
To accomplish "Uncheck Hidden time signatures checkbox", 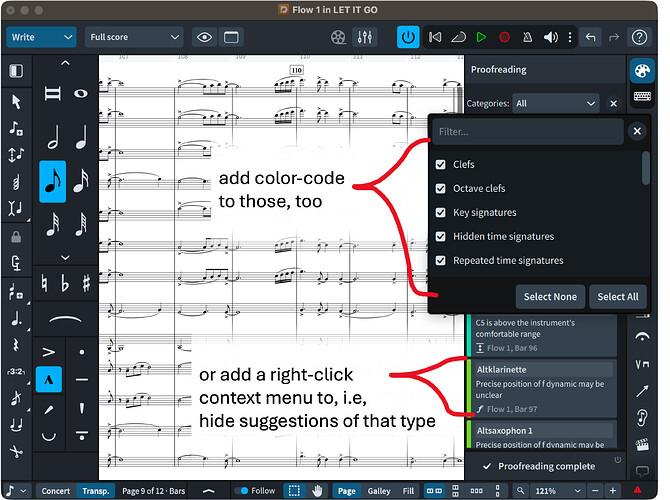I will coord(441,236).
